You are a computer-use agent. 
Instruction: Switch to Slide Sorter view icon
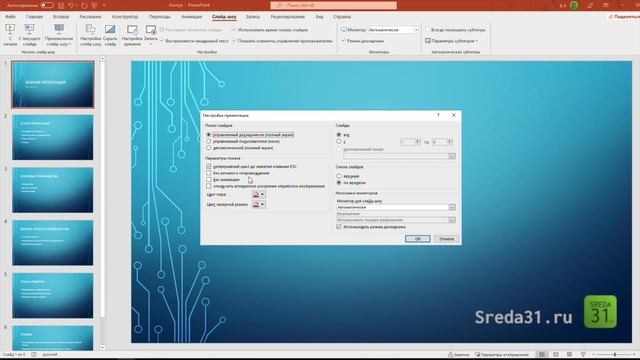click(556, 355)
